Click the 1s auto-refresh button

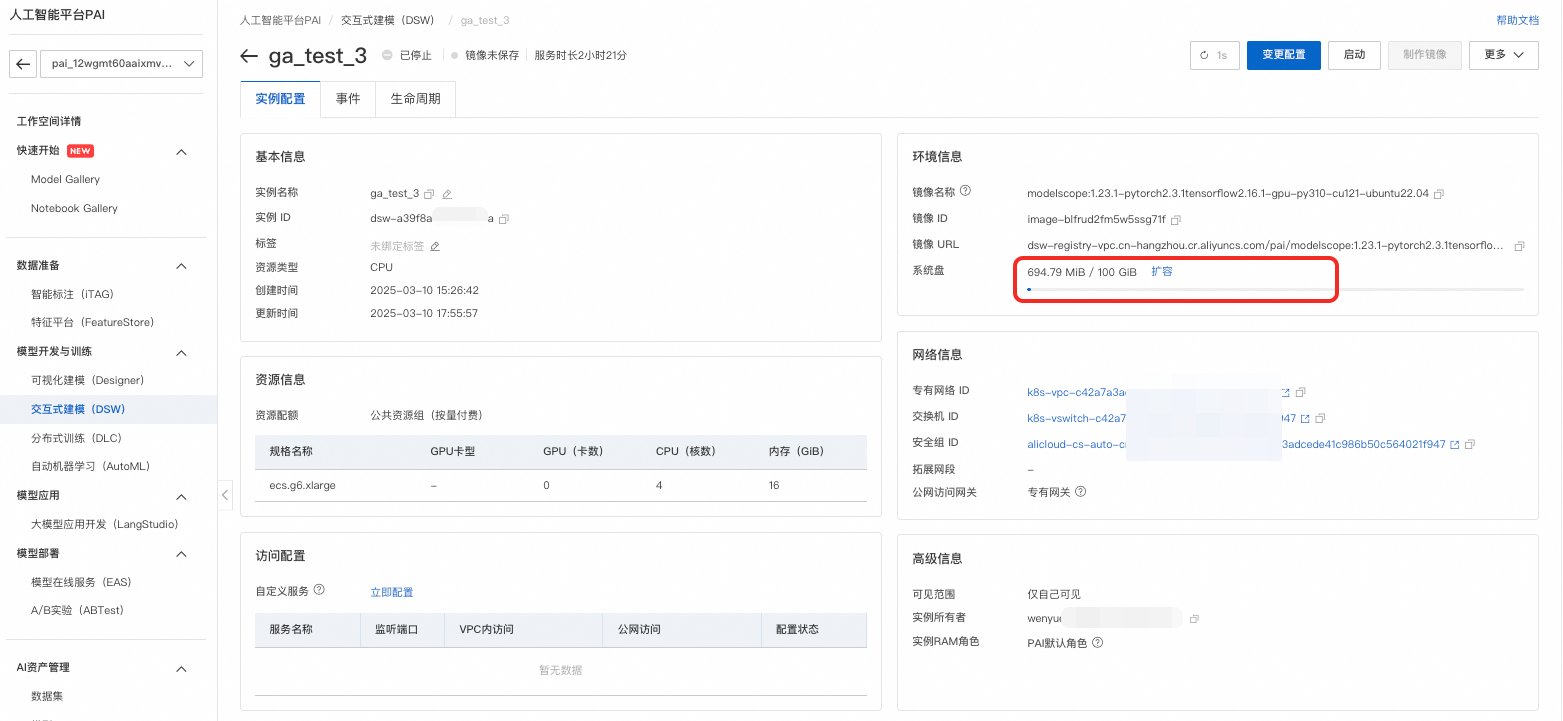pos(1215,55)
